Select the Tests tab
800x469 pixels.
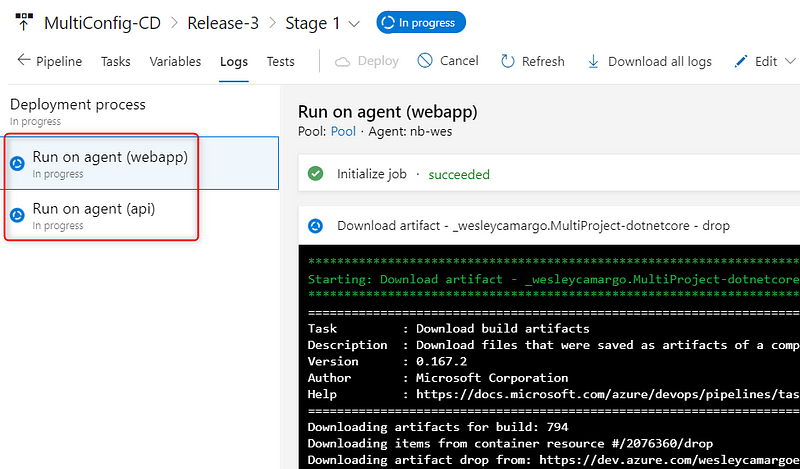point(280,61)
